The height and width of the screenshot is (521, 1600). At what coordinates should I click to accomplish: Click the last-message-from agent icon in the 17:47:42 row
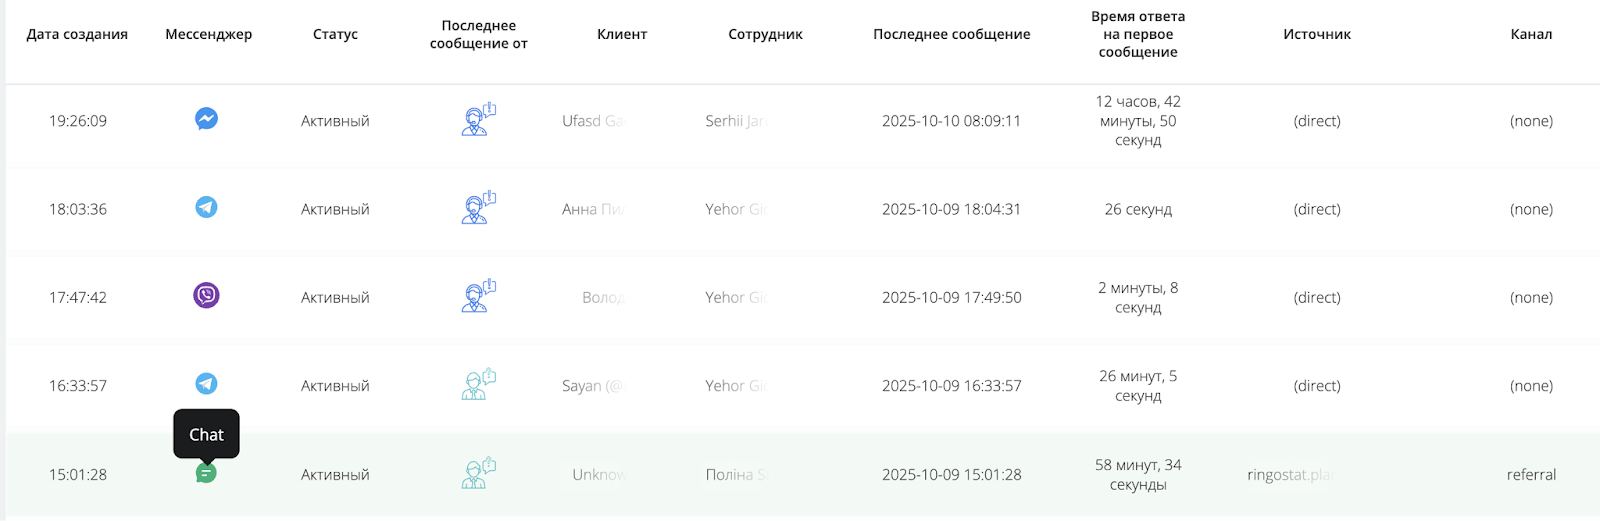[x=478, y=296]
